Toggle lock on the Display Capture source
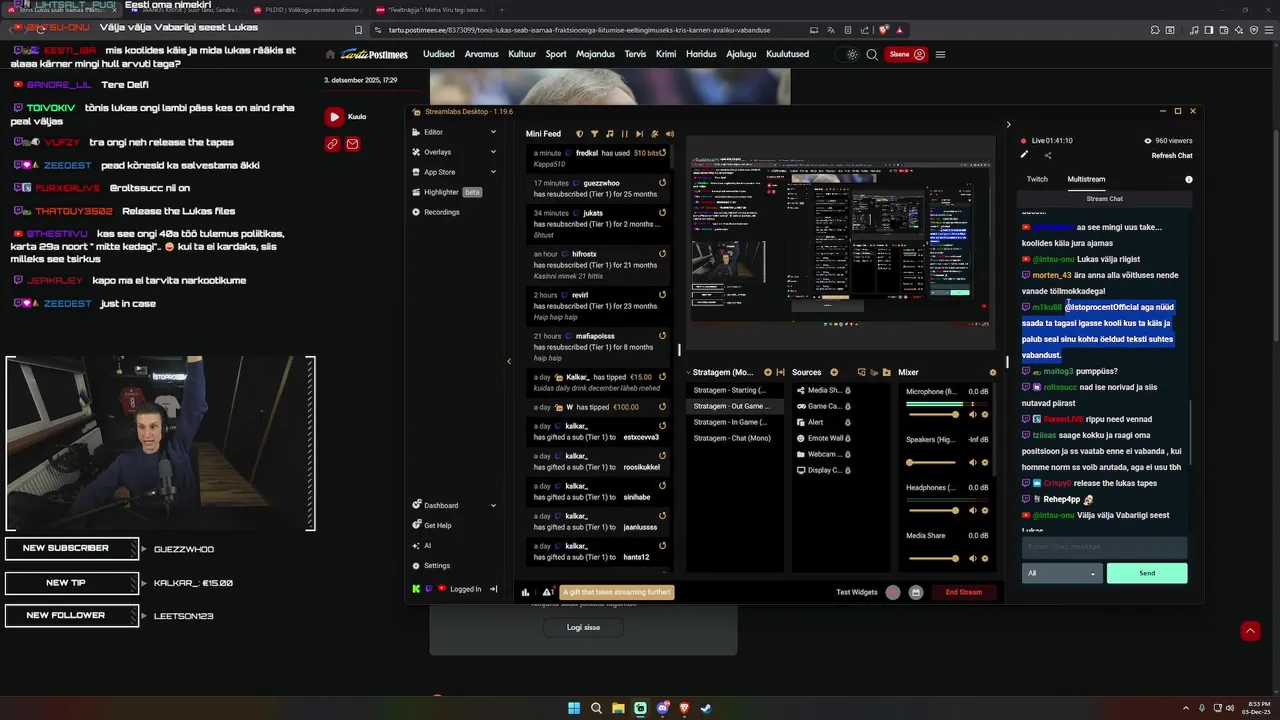 848,470
